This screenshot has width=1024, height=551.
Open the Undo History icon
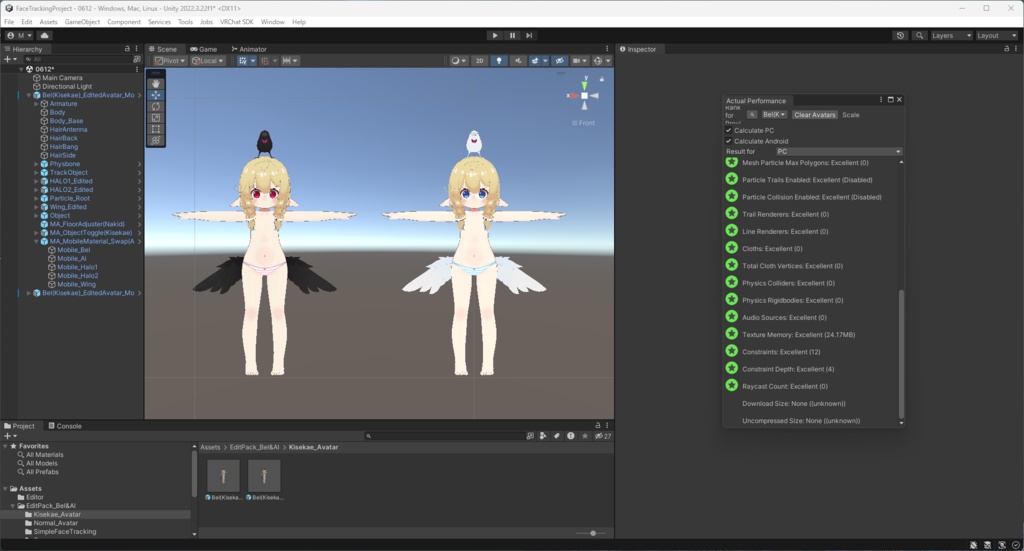pyautogui.click(x=900, y=35)
